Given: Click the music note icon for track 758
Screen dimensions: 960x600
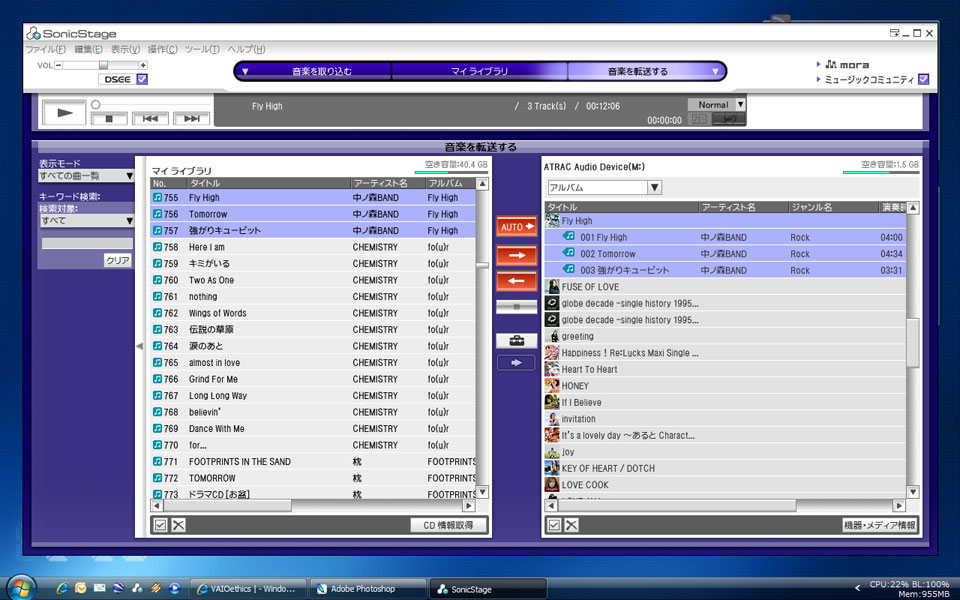Looking at the screenshot, I should coord(157,247).
